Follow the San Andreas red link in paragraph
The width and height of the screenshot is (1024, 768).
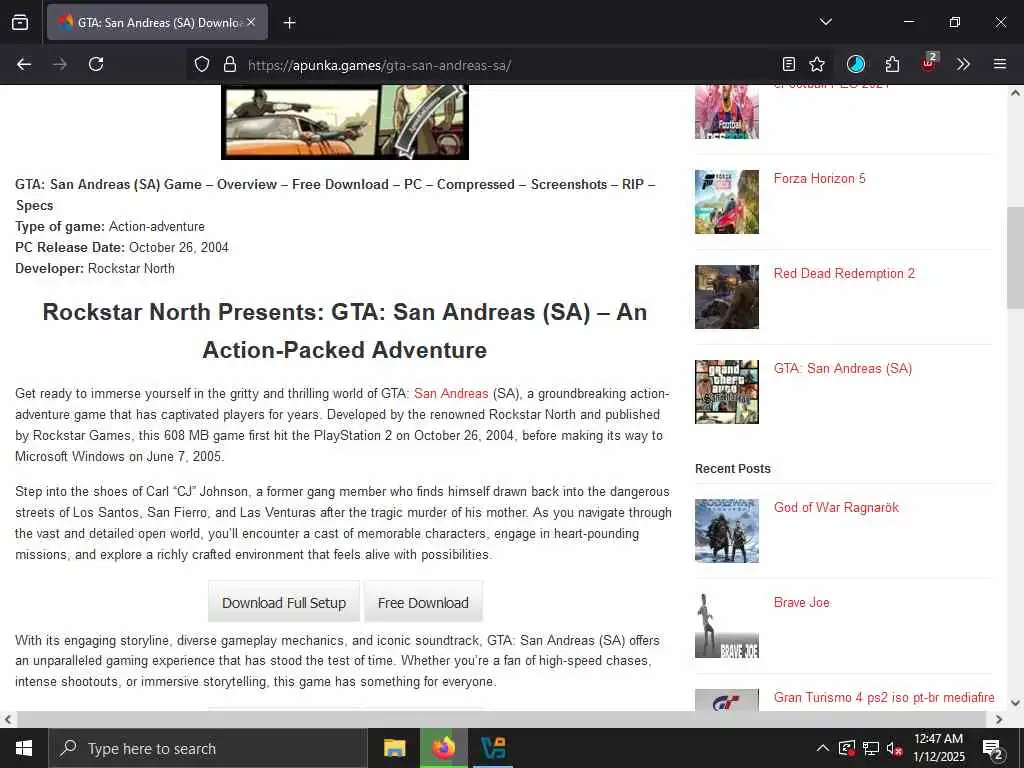(451, 393)
